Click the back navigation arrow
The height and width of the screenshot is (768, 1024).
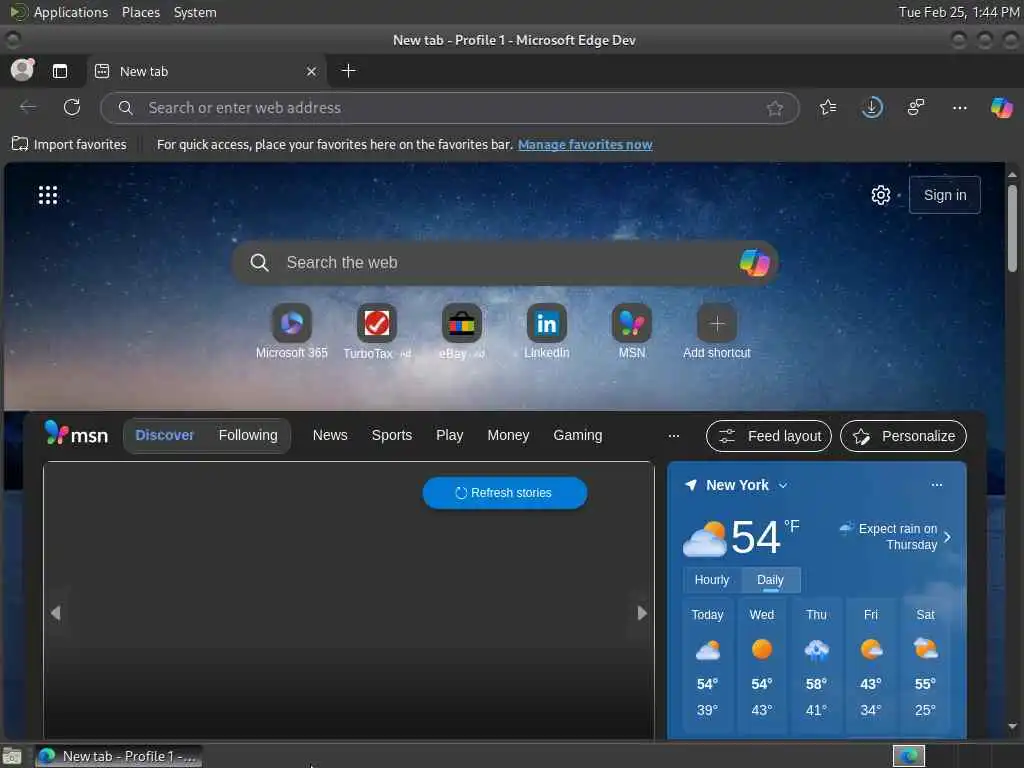(28, 107)
